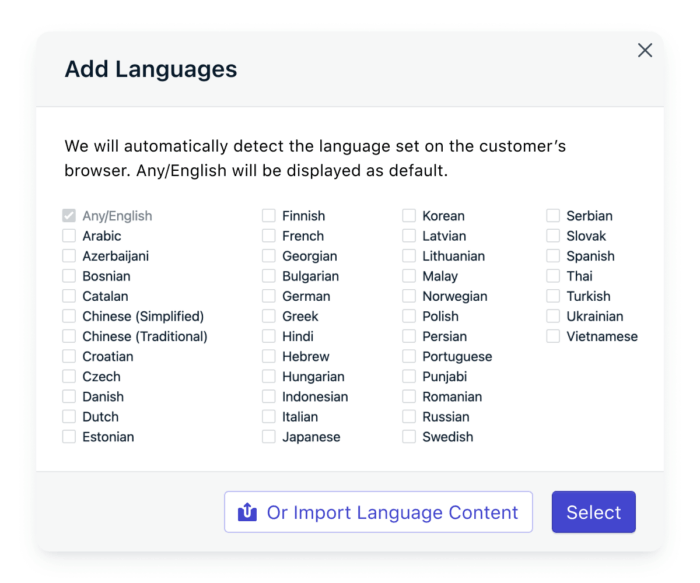
Task: Click the Or Import Language Content button
Action: (x=378, y=512)
